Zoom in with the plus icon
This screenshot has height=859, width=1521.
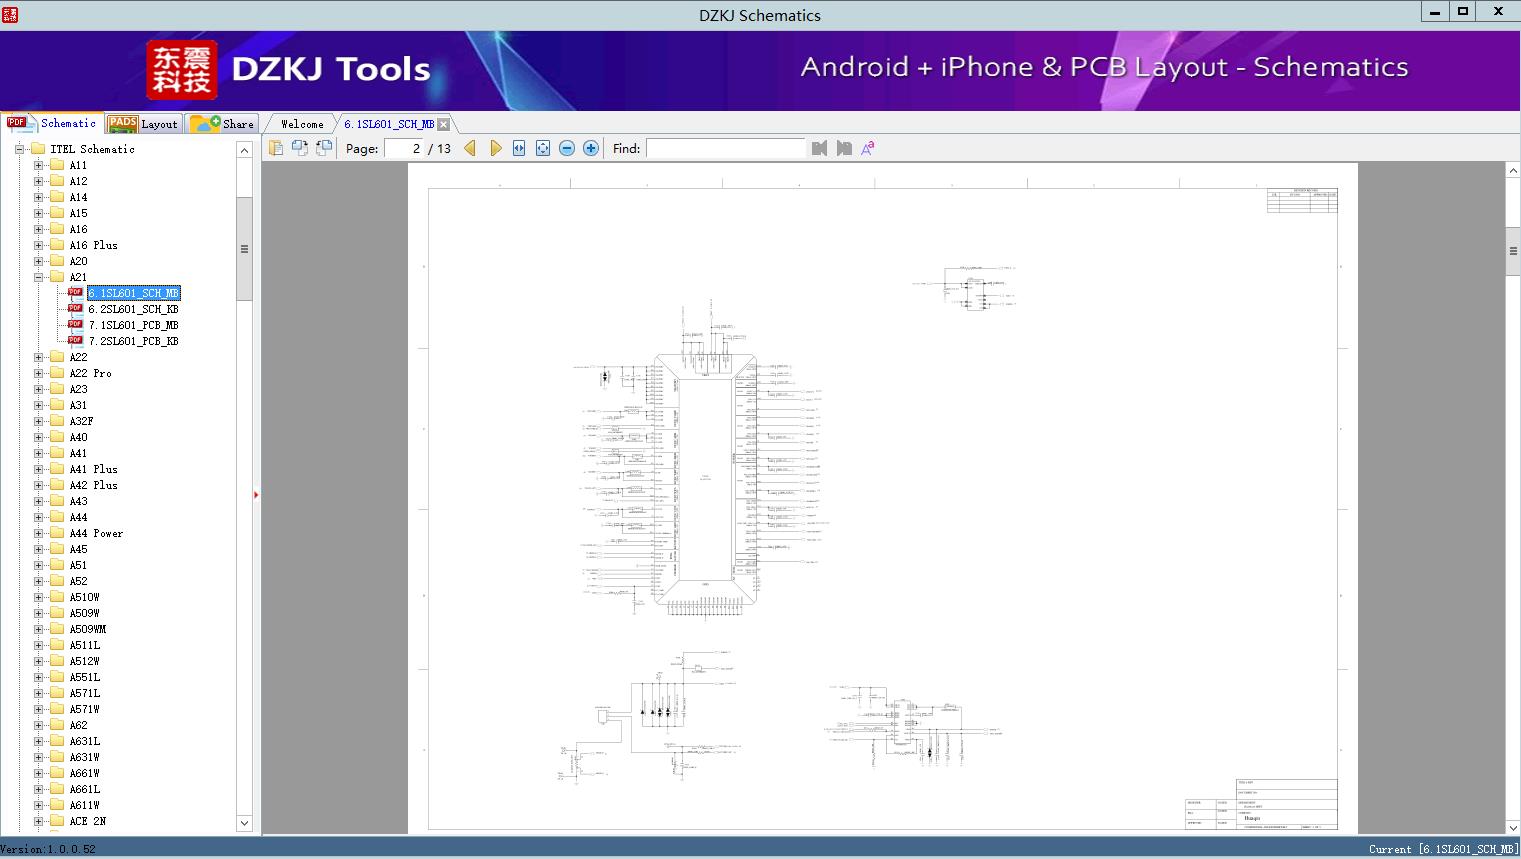[591, 148]
